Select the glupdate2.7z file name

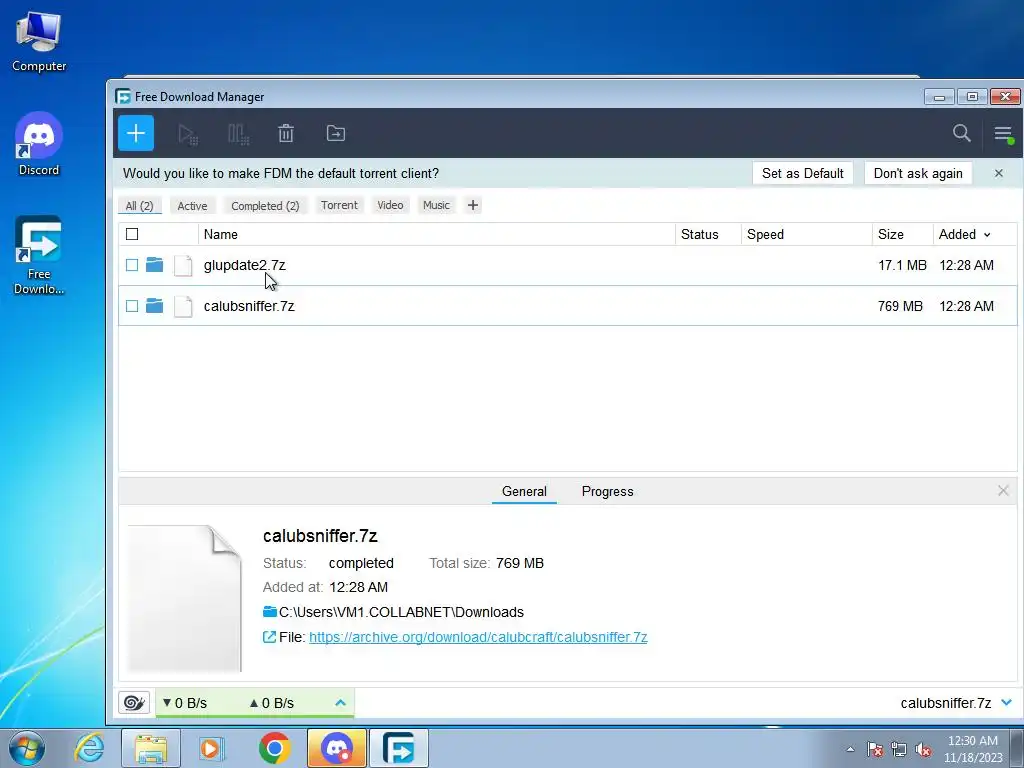click(244, 265)
